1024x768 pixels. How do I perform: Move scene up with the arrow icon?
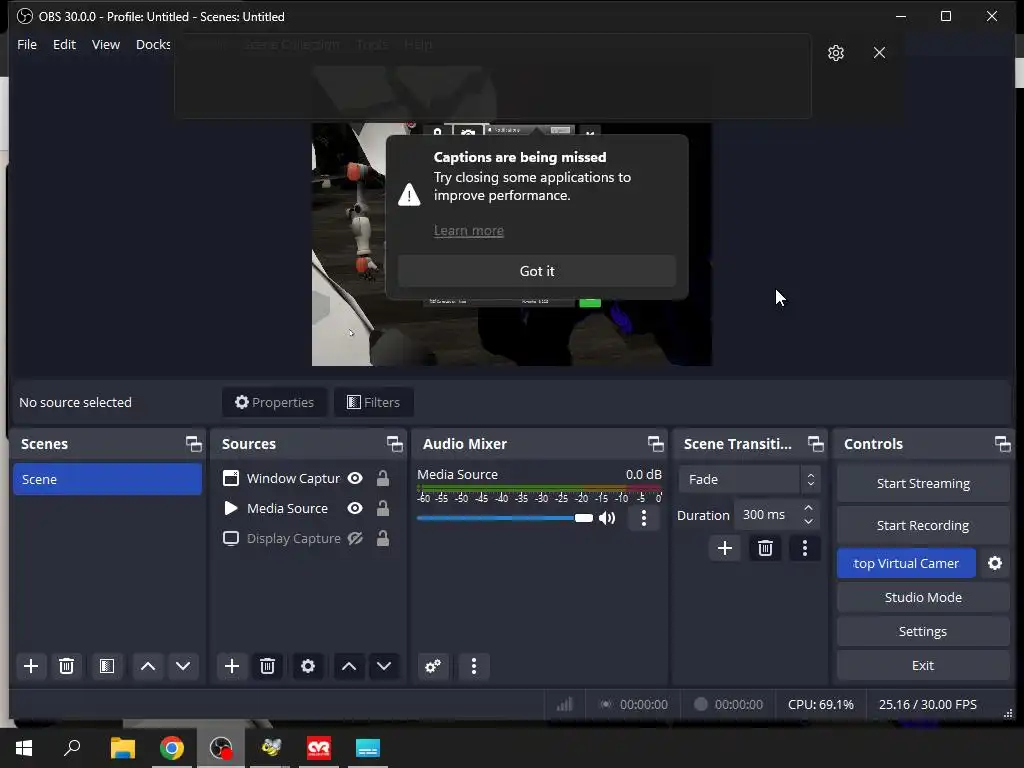point(148,666)
